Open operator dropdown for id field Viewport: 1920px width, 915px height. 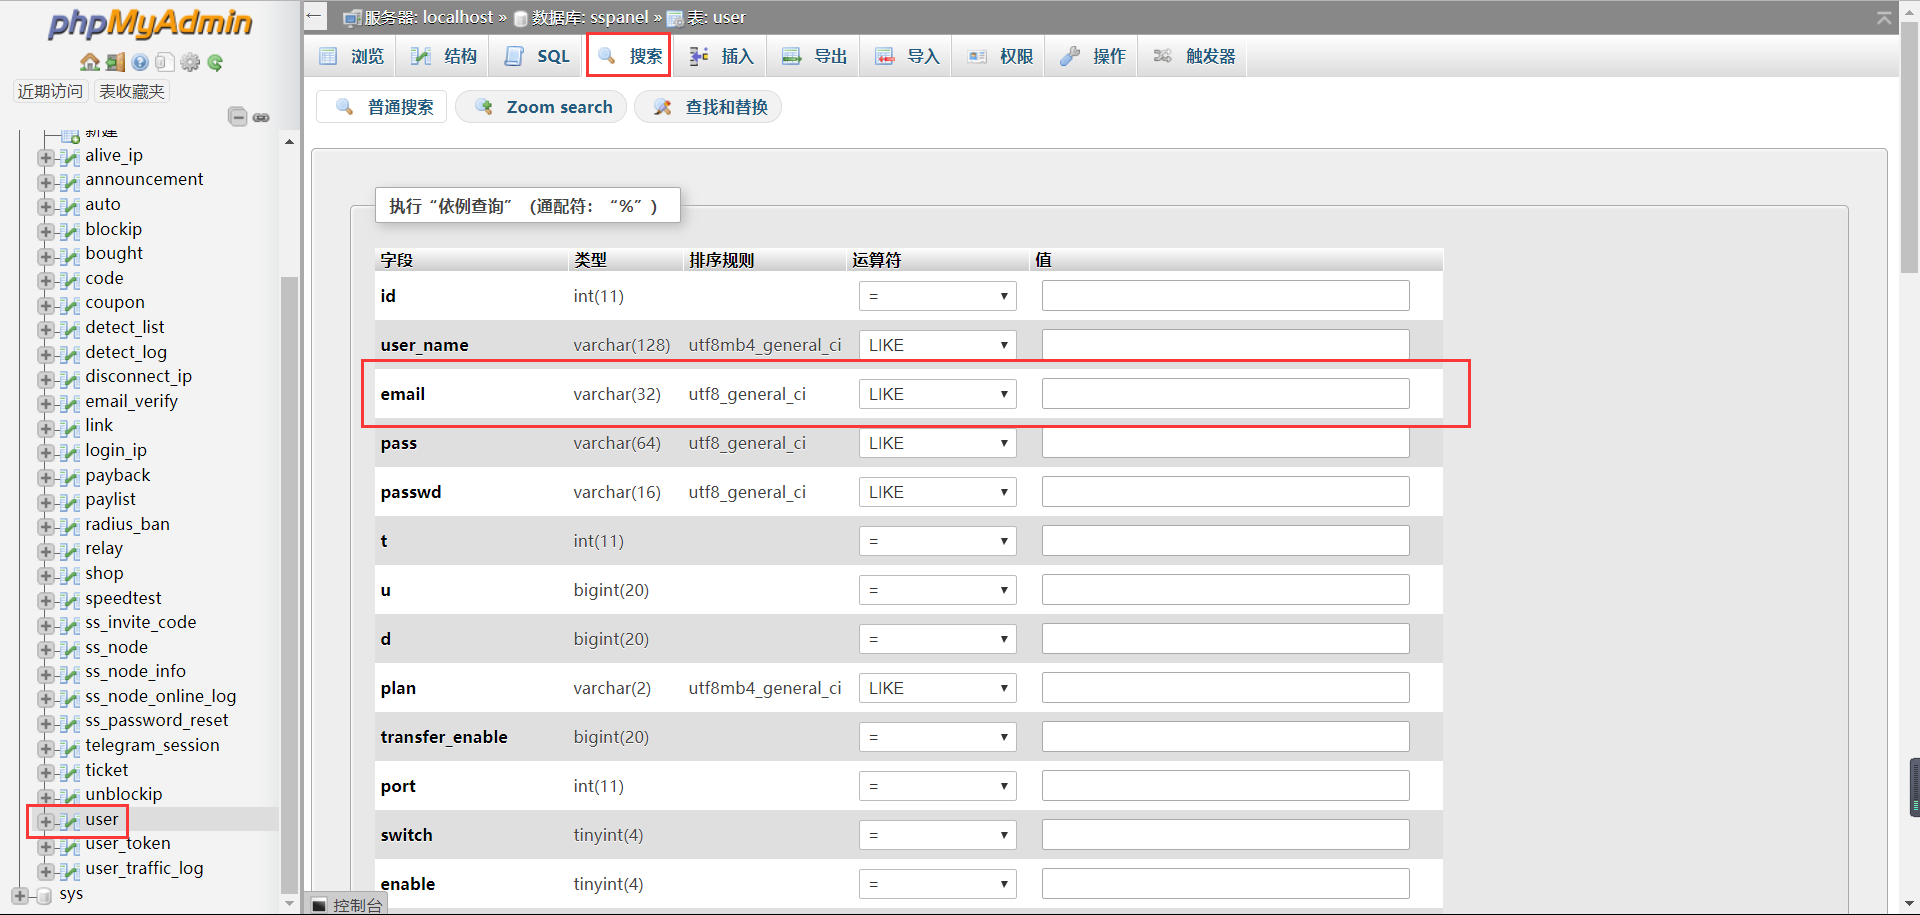[x=938, y=296]
